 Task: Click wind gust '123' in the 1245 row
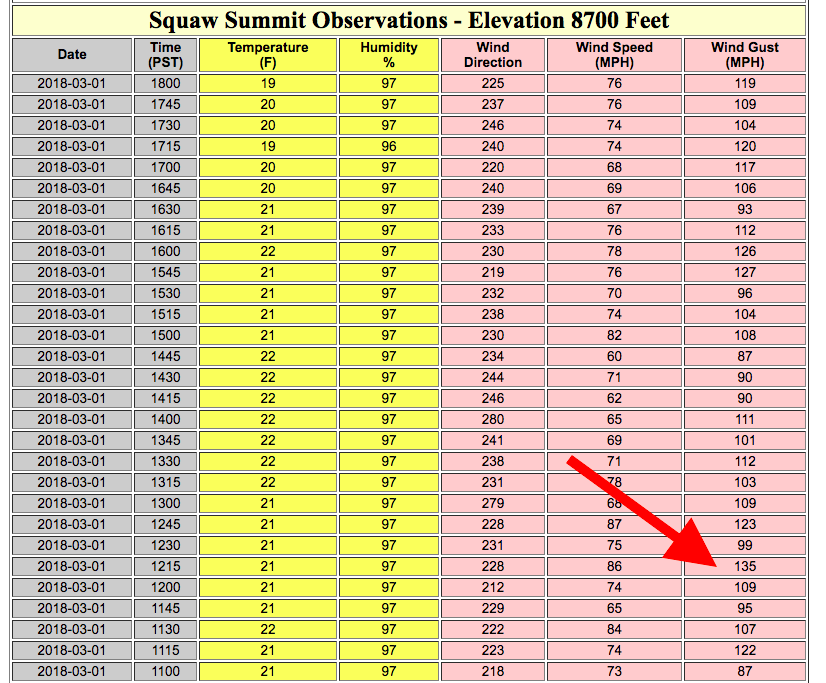(x=745, y=524)
